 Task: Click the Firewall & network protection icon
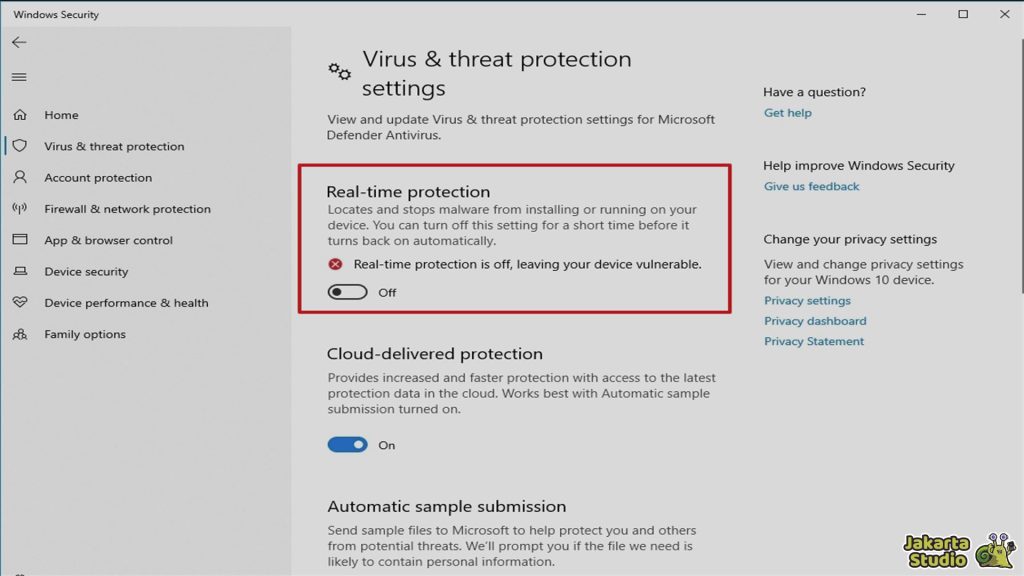pyautogui.click(x=20, y=209)
